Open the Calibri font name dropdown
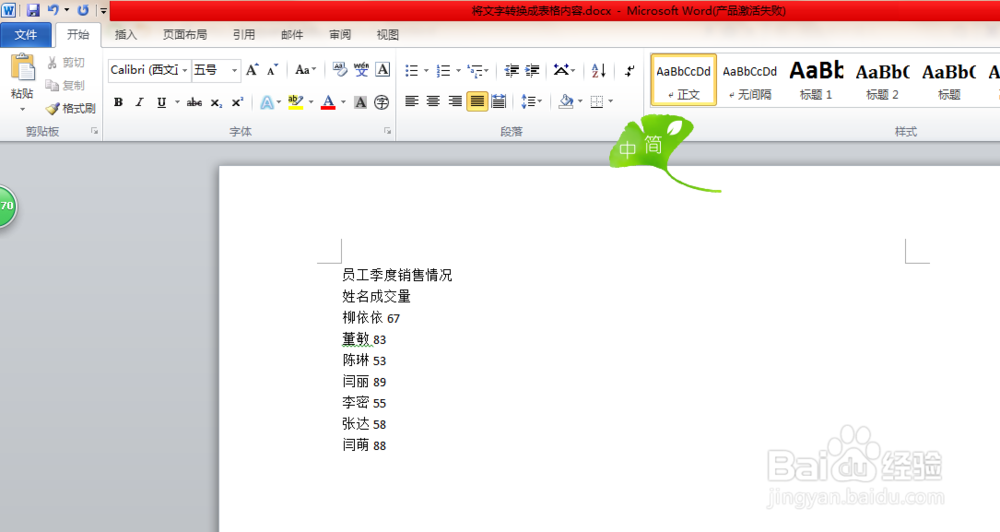The width and height of the screenshot is (1000, 532). [185, 70]
